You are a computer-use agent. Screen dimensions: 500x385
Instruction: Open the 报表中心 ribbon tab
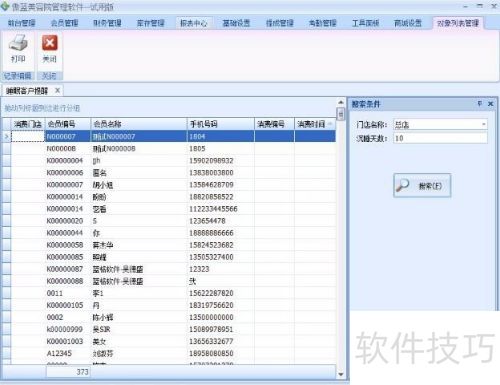click(194, 23)
